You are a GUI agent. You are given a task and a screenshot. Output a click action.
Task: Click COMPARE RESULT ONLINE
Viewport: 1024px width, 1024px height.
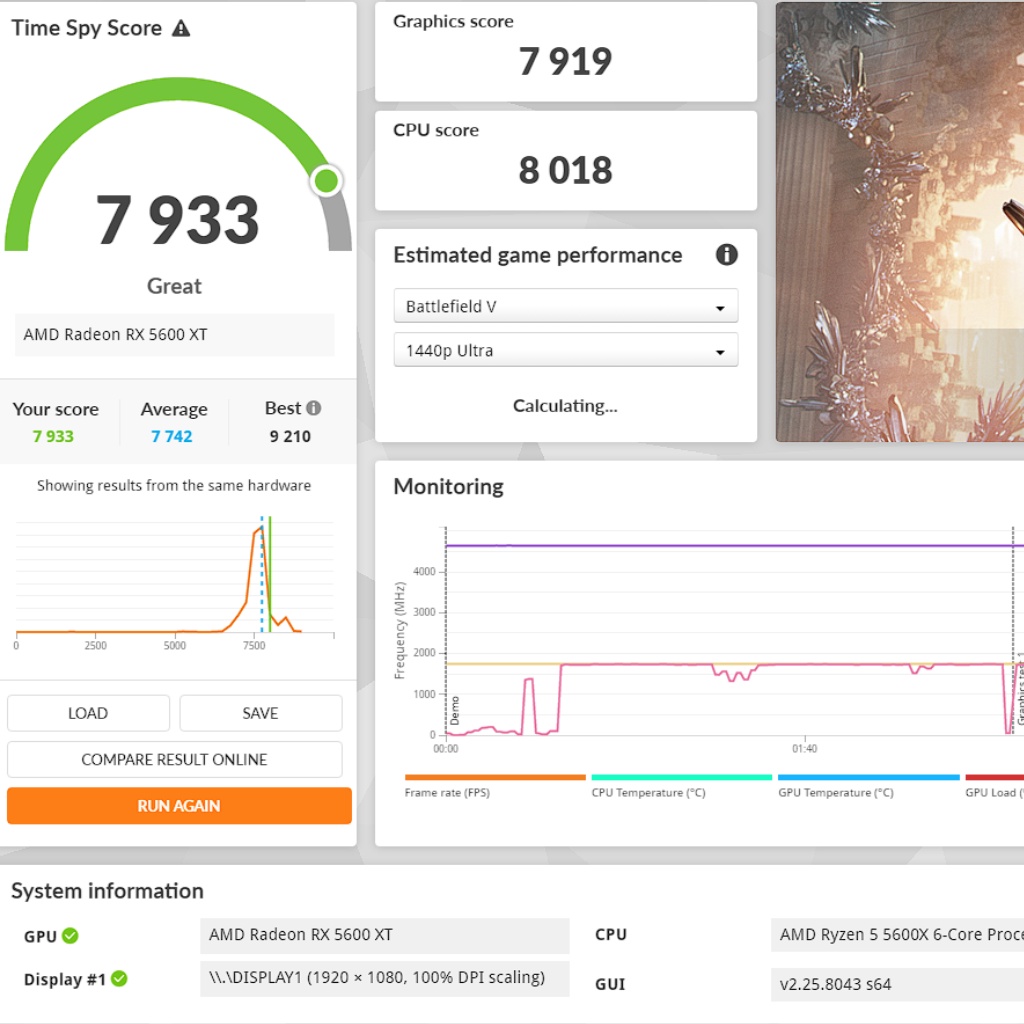[x=174, y=760]
